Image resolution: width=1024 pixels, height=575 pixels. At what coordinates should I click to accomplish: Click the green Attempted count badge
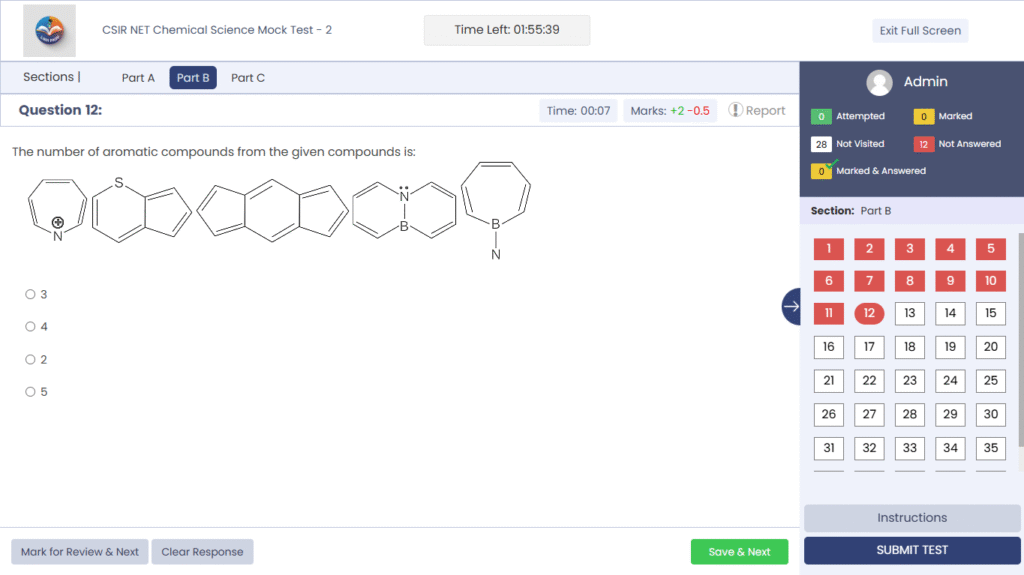[822, 117]
